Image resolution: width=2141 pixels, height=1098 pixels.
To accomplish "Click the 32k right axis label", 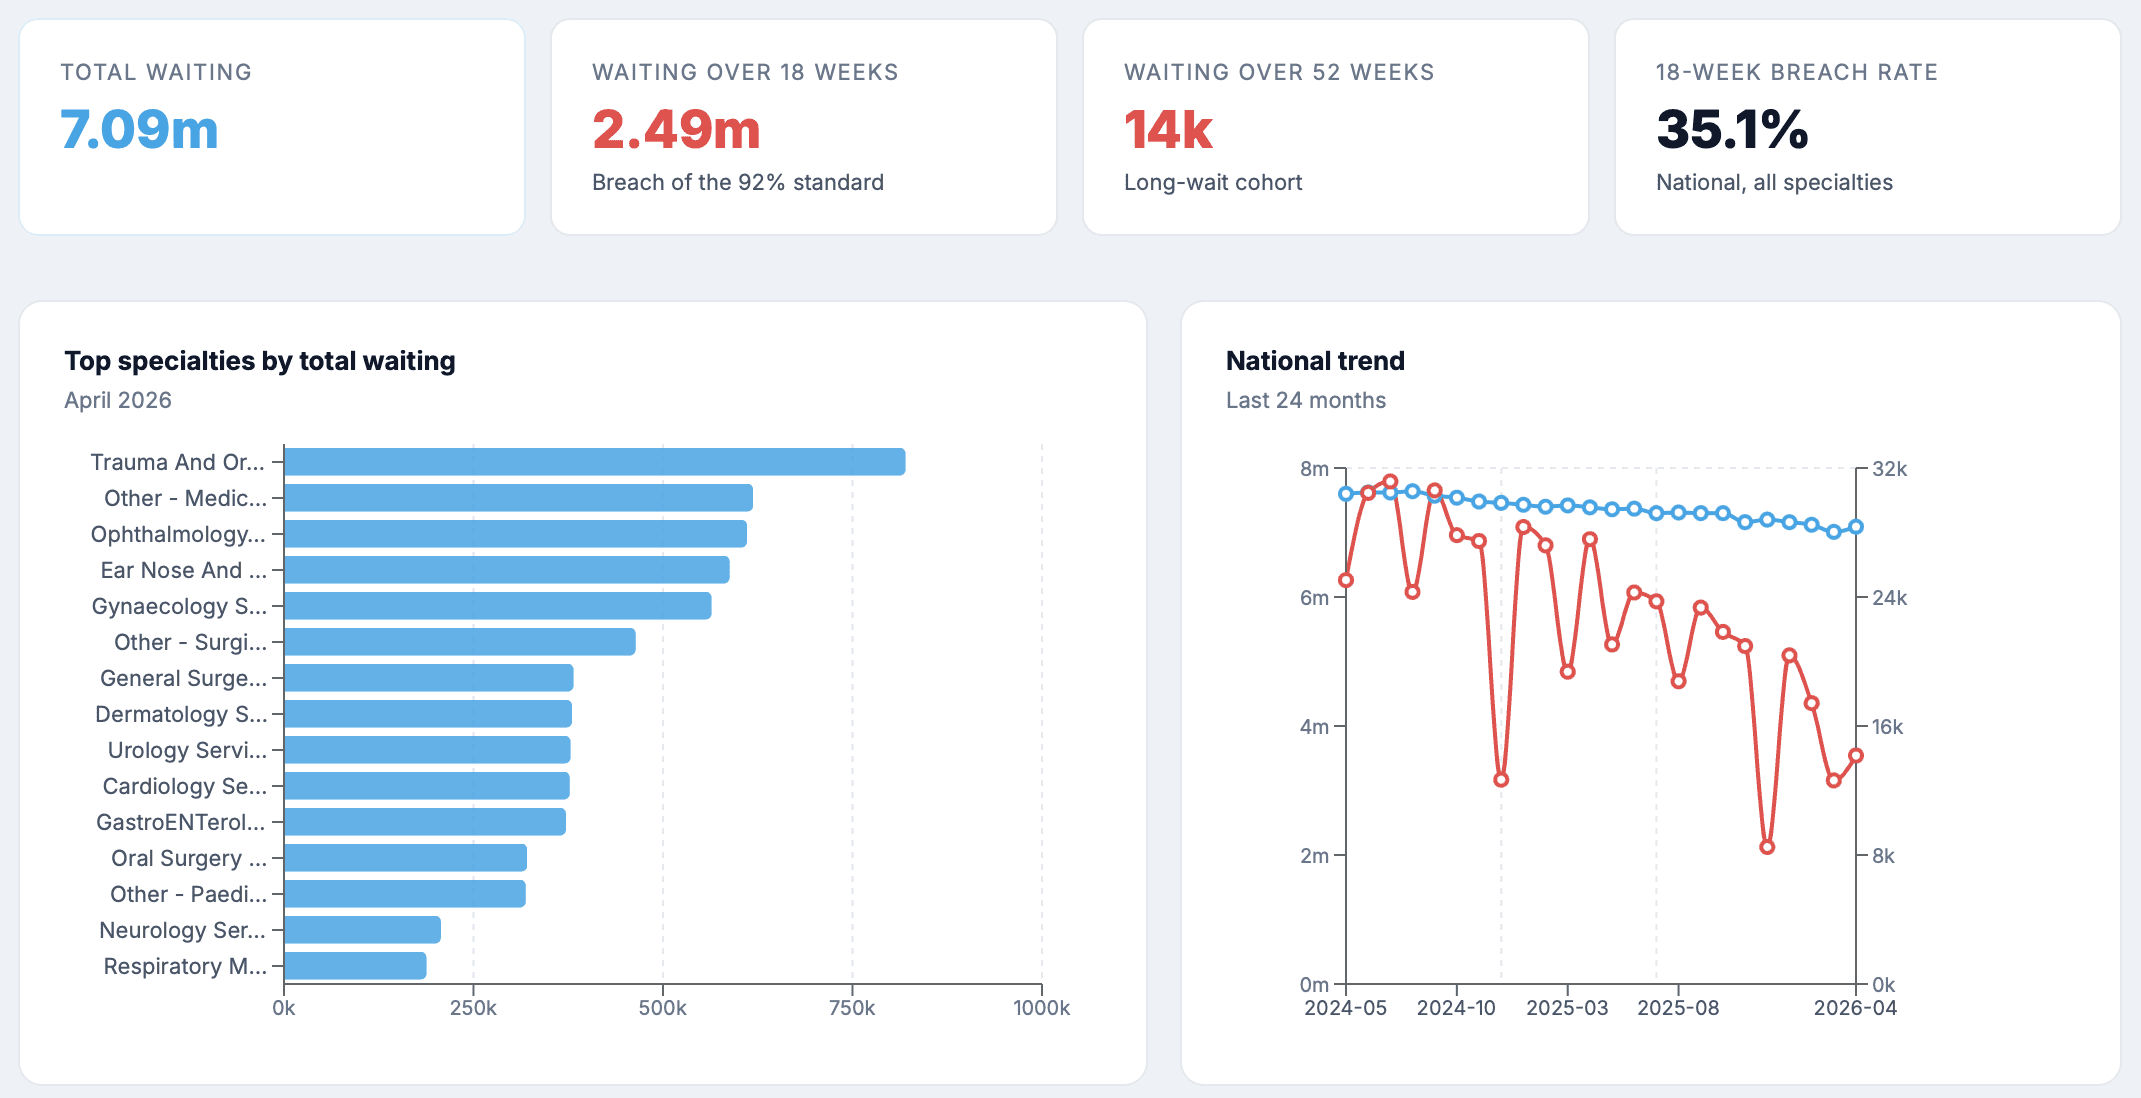I will coord(1890,469).
